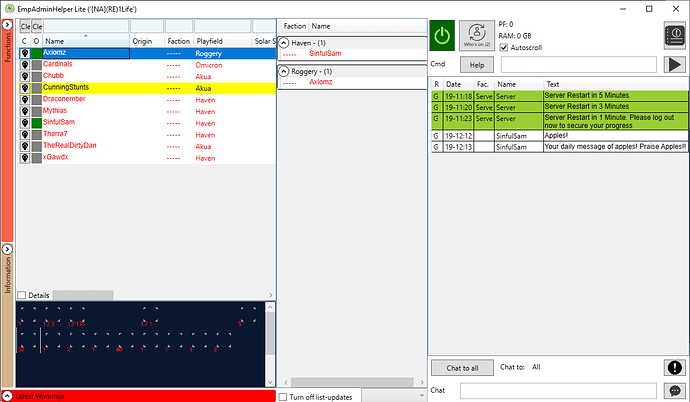Click the Chat message input field

tap(558, 391)
